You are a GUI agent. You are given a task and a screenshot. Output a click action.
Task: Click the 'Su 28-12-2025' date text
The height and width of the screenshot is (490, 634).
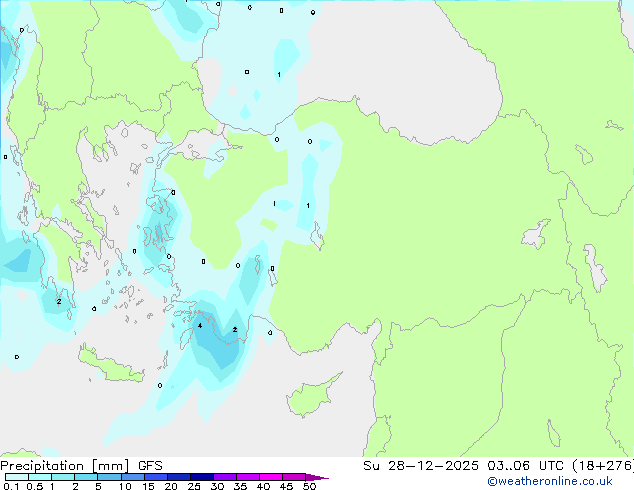coord(421,466)
